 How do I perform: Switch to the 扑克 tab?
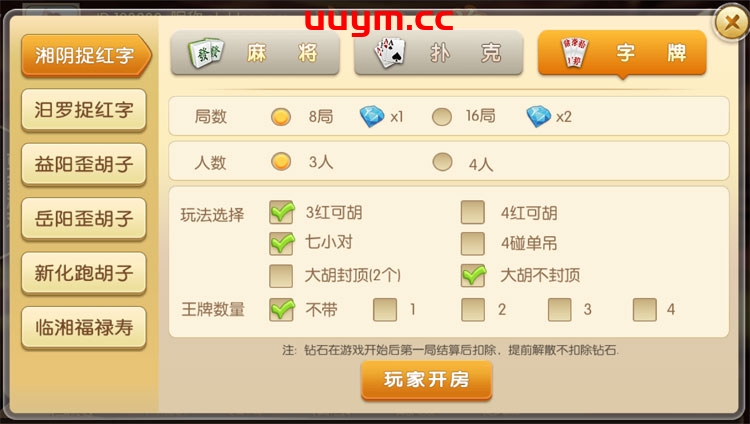439,53
